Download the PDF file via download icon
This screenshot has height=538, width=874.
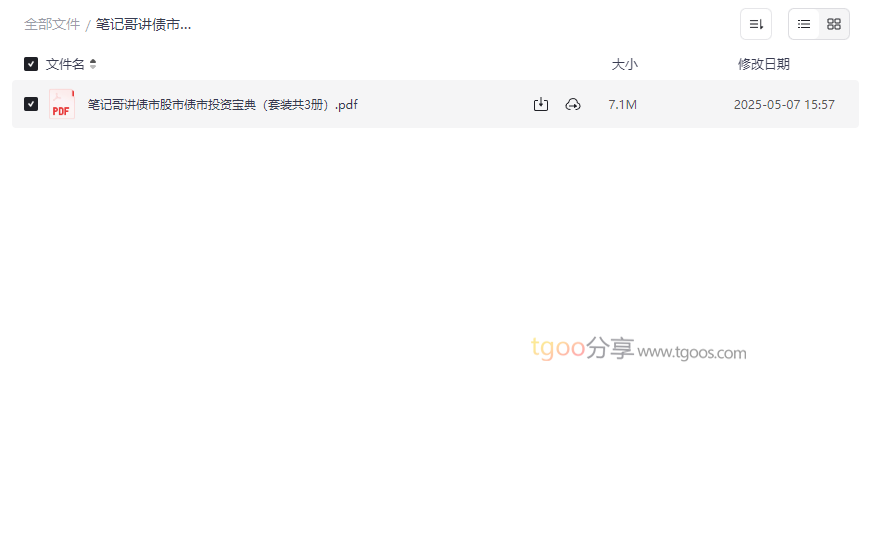pyautogui.click(x=541, y=104)
